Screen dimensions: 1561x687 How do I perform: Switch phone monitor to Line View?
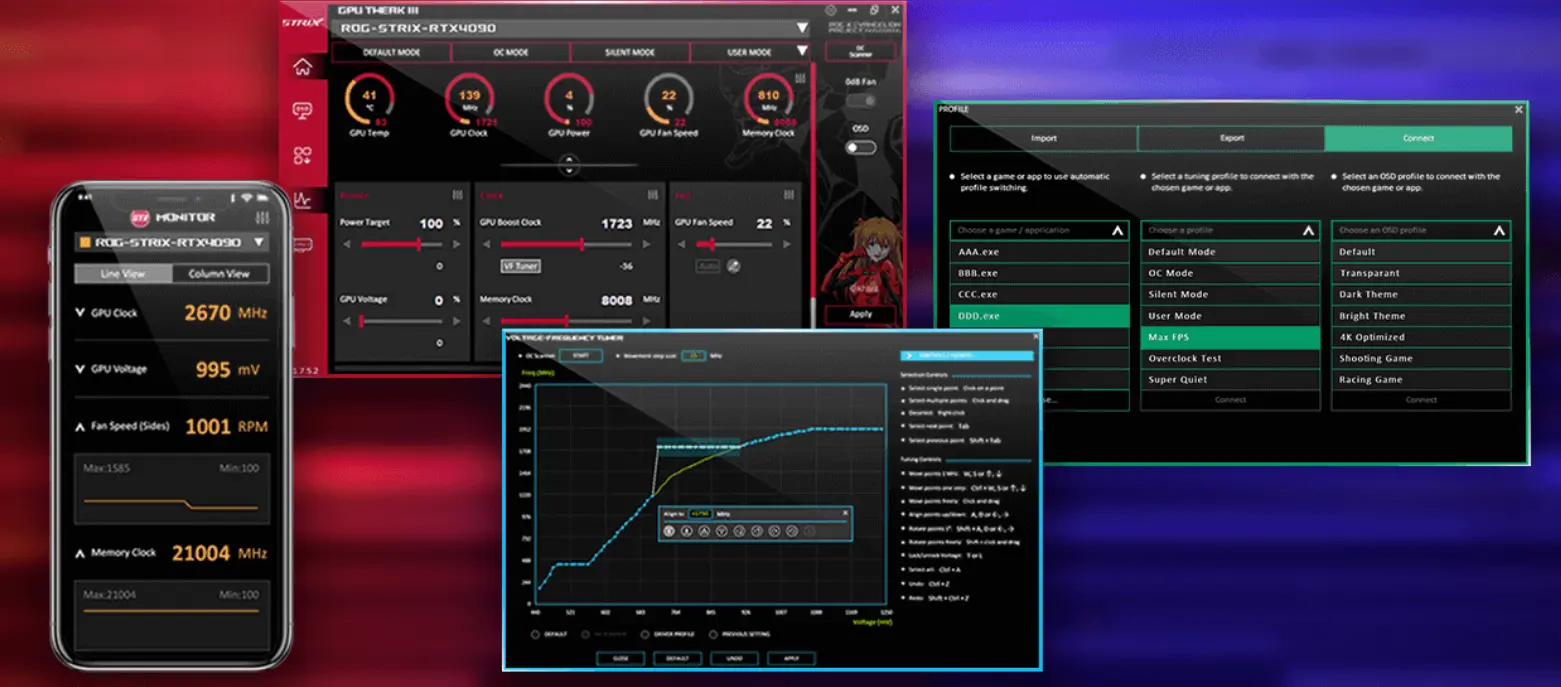[123, 273]
